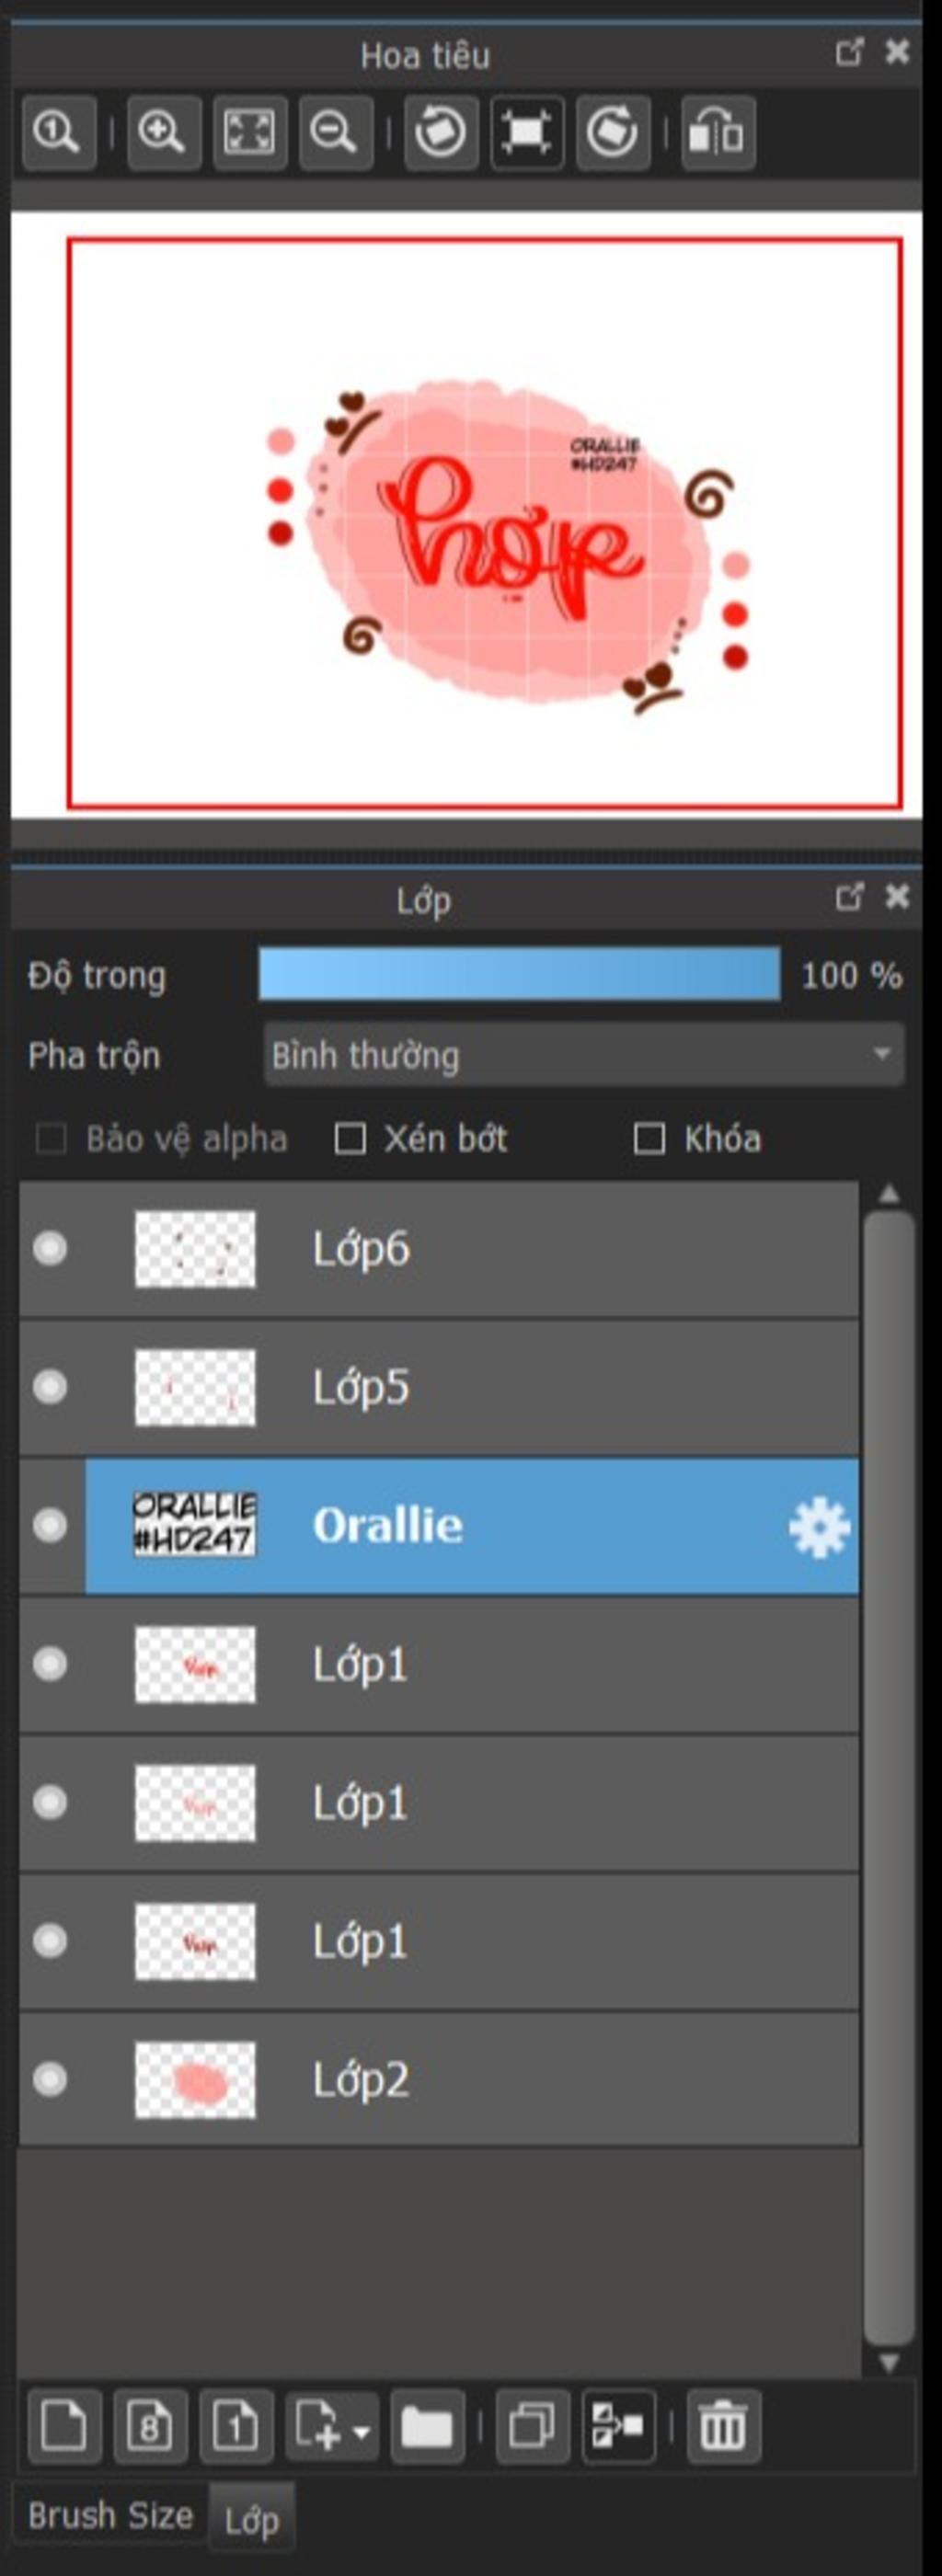Check the Khóa lock checkbox
Viewport: 942px width, 2576px height.
point(649,1138)
